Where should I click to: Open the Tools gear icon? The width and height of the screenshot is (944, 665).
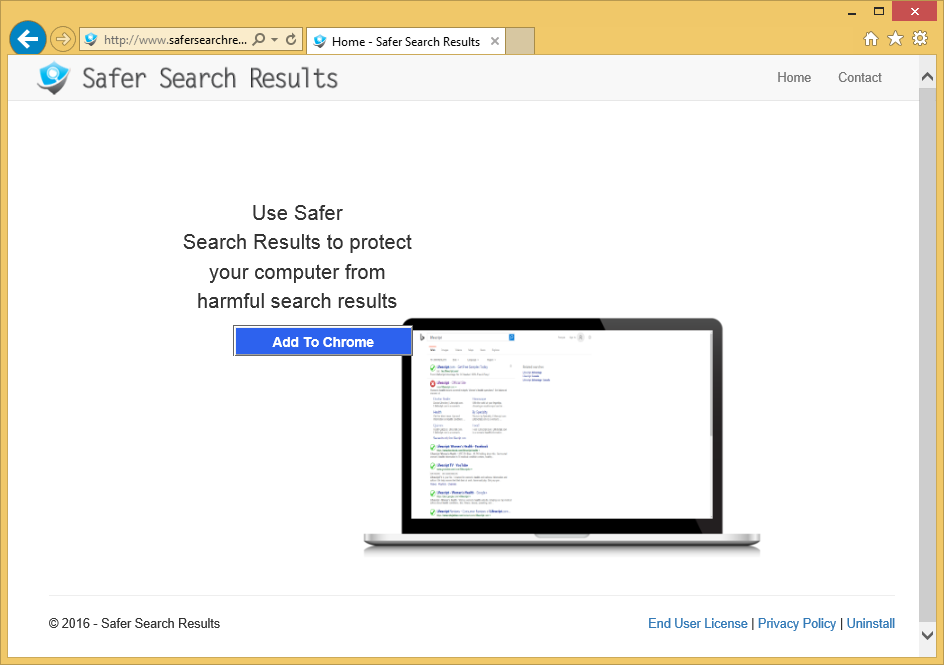tap(919, 39)
